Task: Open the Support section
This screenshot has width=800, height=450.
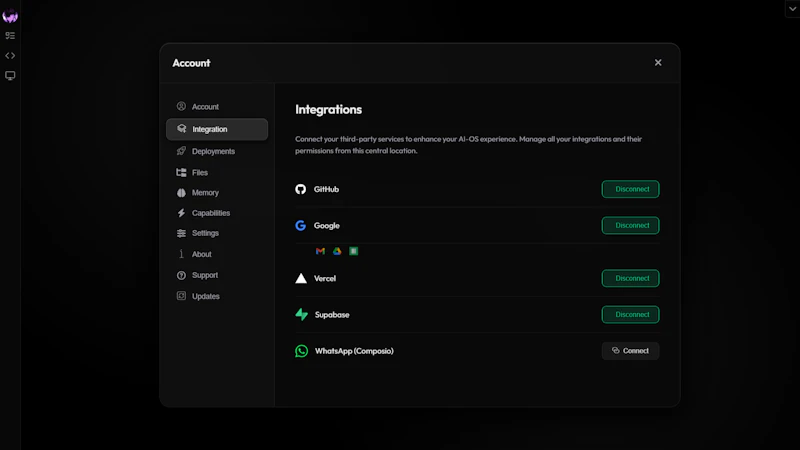Action: 217,275
